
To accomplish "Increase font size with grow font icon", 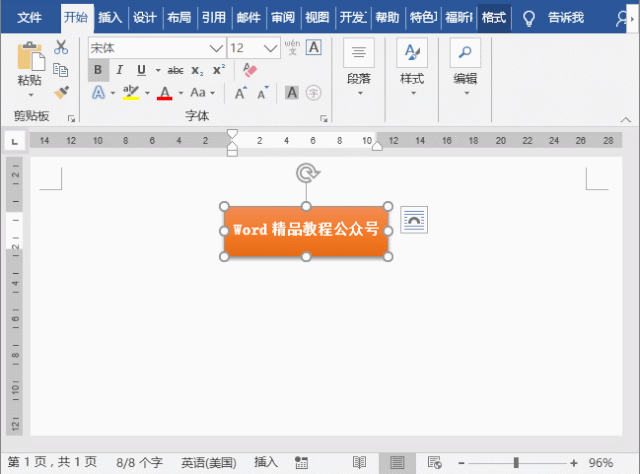I will [x=240, y=93].
